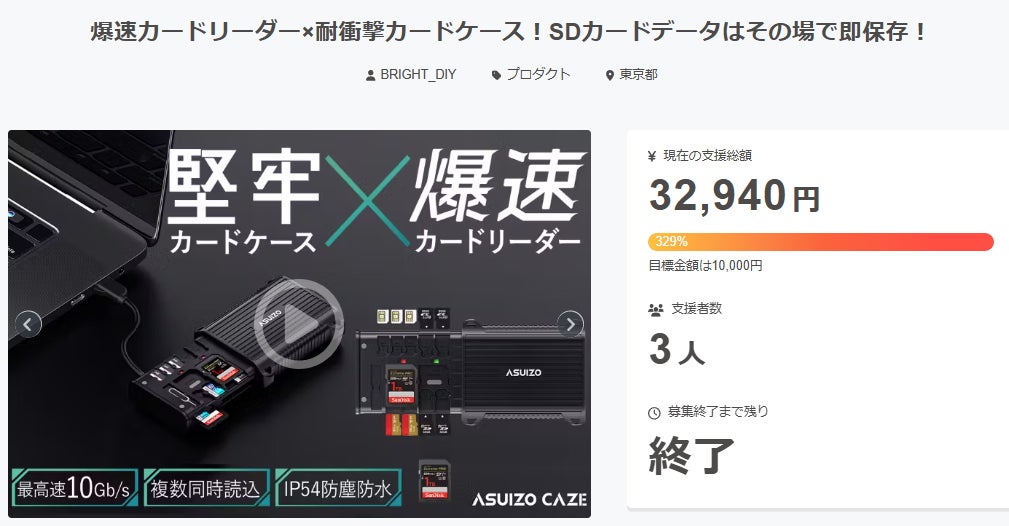Play the product video
Viewport: 1009px width, 526px height.
click(x=299, y=324)
